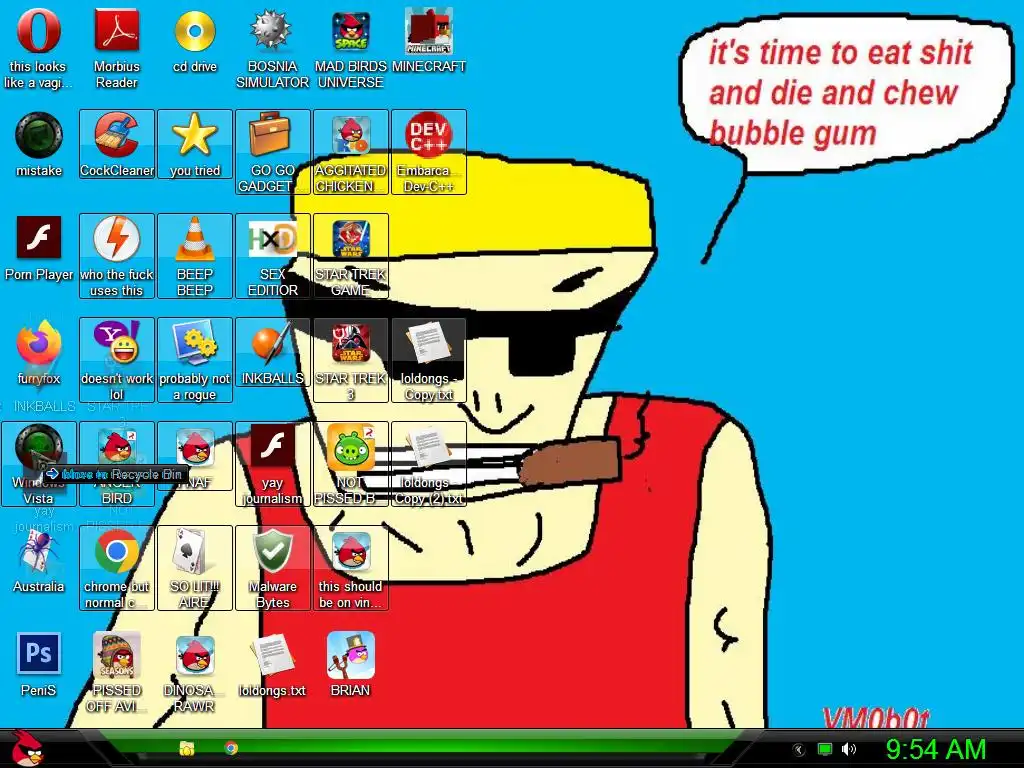Open the green monitor network tray icon
The height and width of the screenshot is (768, 1024).
(825, 749)
